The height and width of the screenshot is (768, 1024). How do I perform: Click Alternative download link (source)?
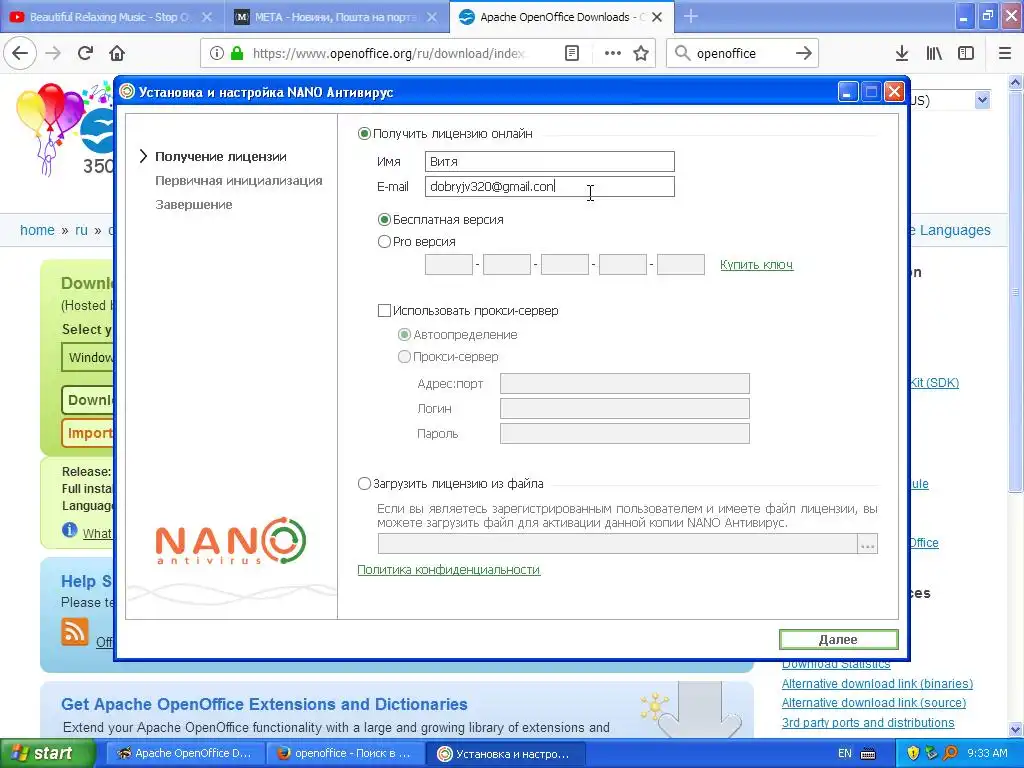tap(874, 703)
